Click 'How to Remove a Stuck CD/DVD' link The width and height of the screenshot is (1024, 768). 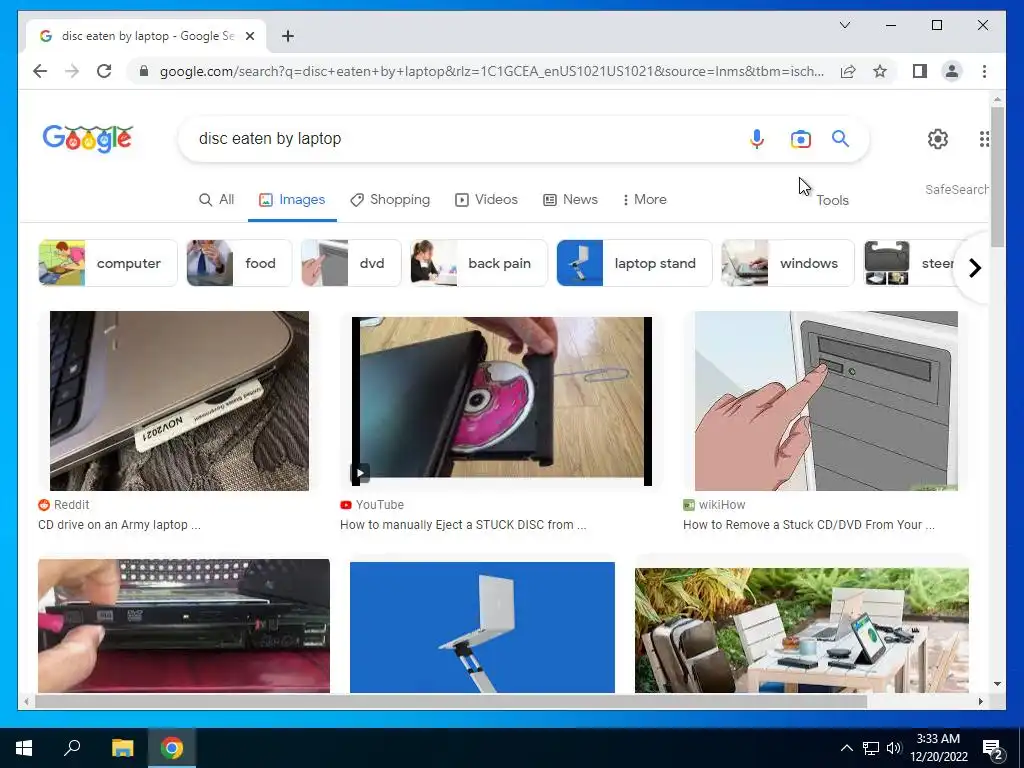(x=808, y=524)
